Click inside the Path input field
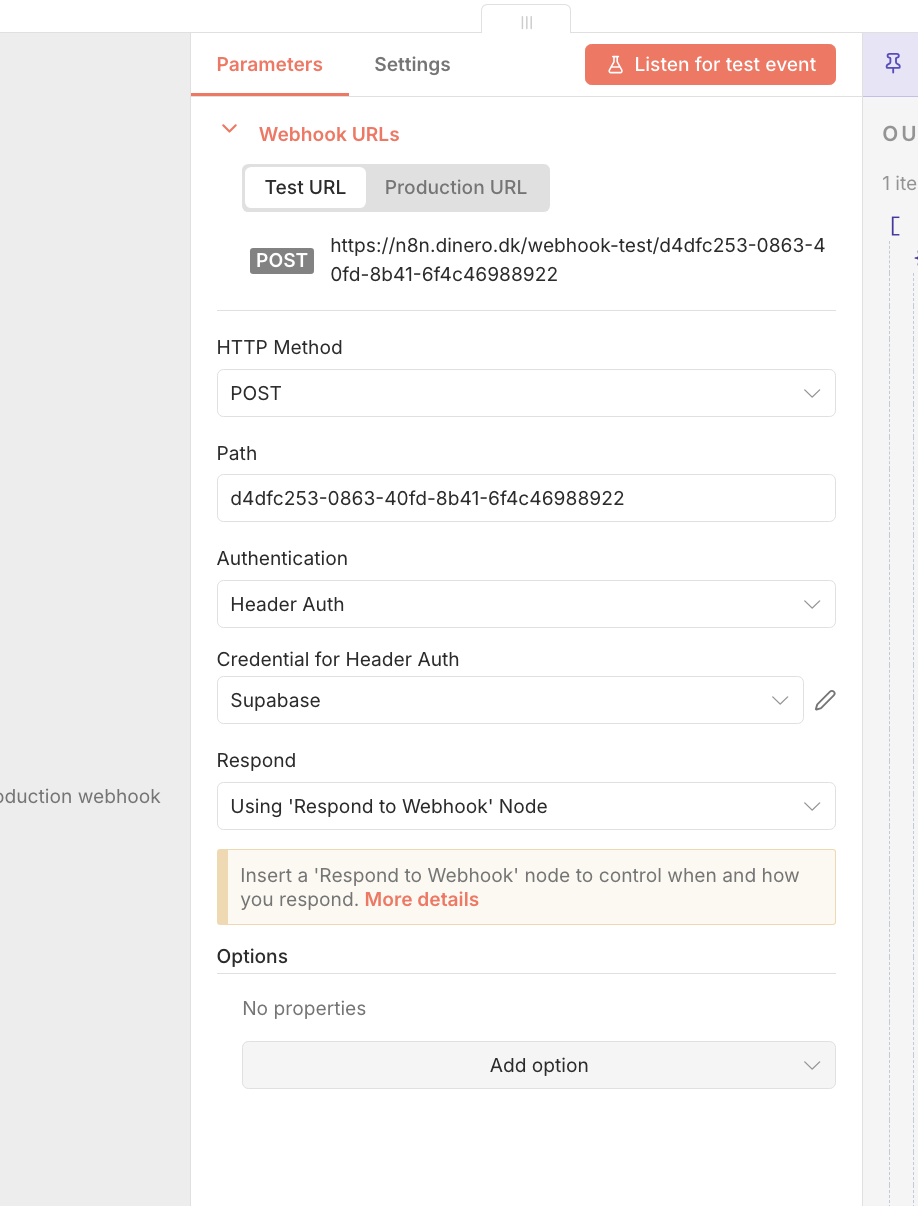Image resolution: width=918 pixels, height=1206 pixels. 526,498
